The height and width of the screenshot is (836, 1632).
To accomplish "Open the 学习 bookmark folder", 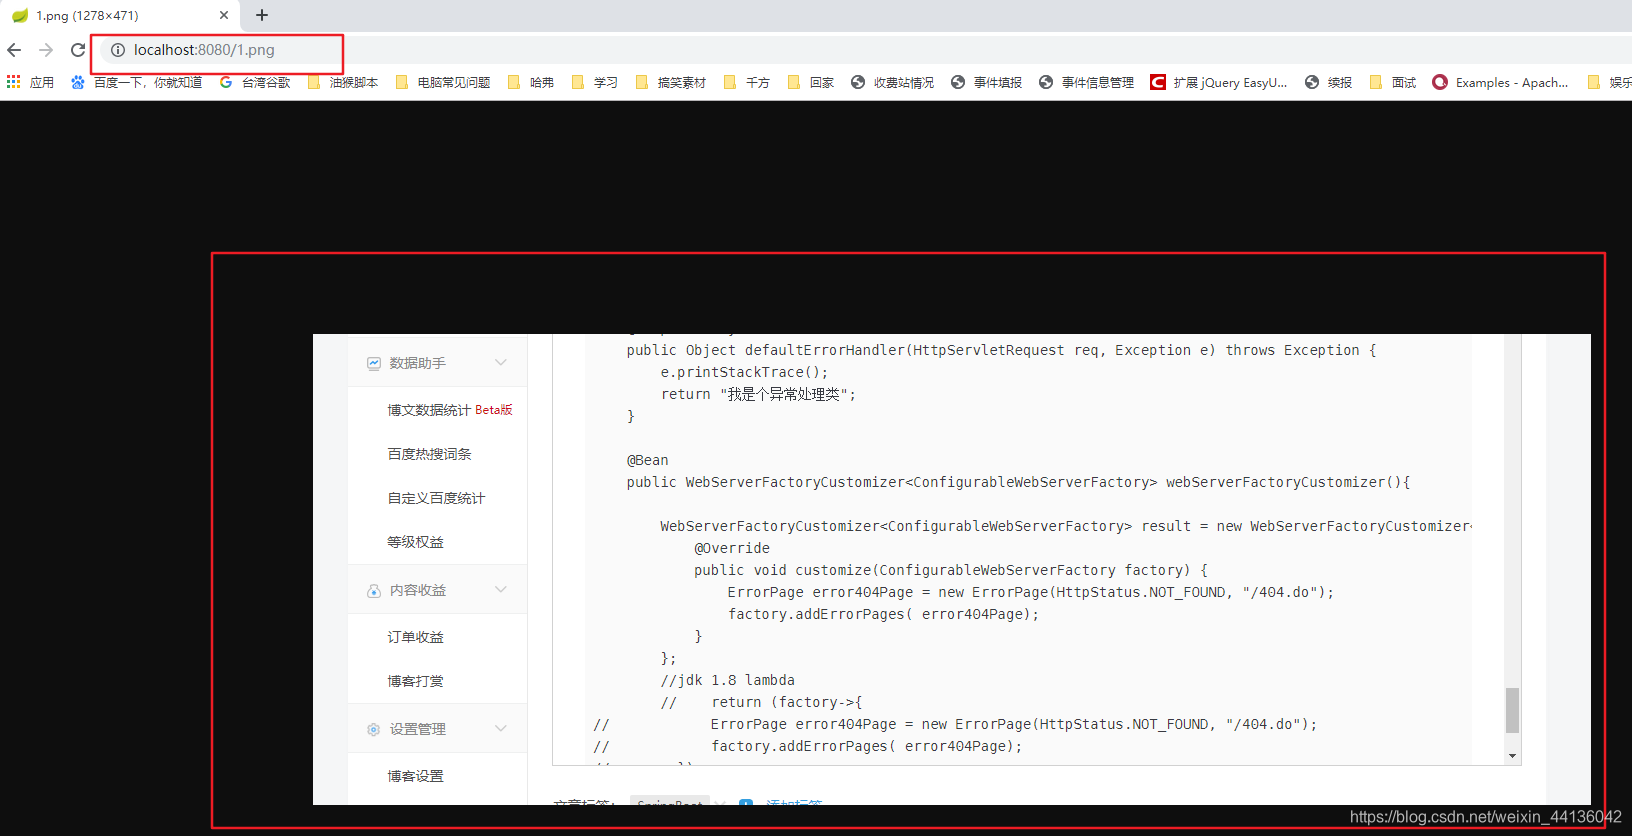I will [595, 82].
